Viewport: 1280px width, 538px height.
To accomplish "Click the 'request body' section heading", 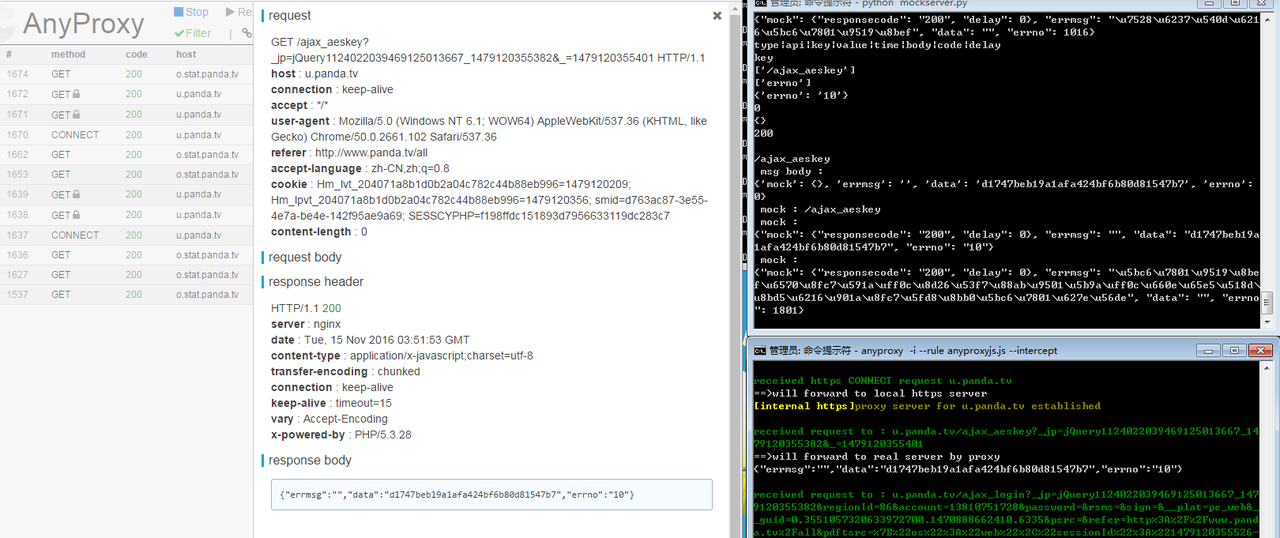I will point(305,258).
